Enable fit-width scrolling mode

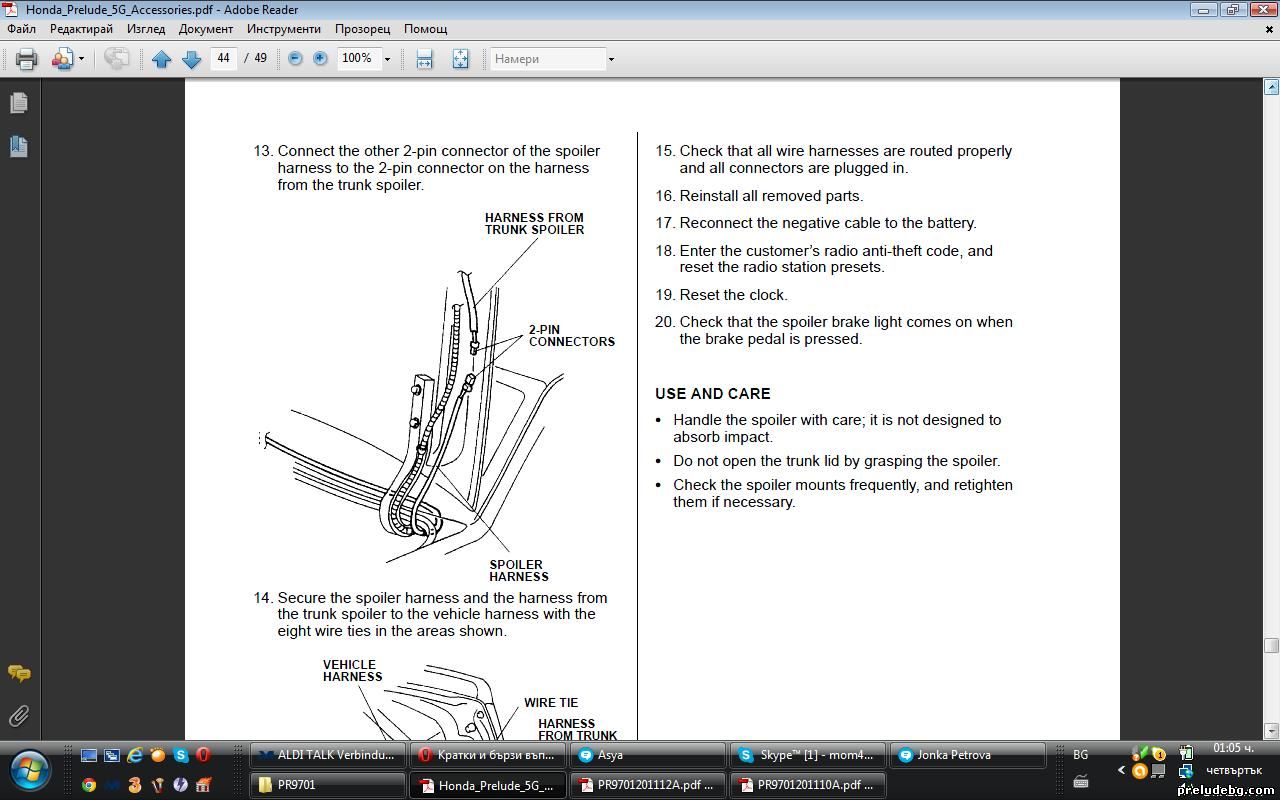[424, 59]
